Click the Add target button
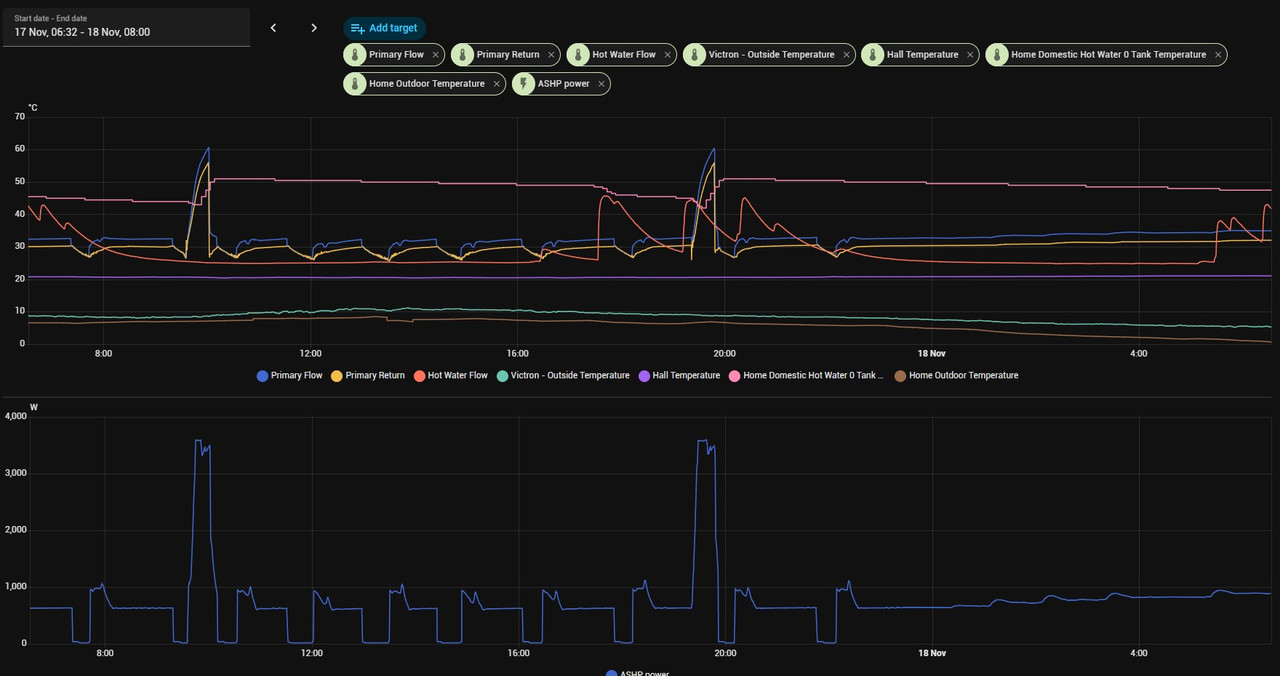Screen dimensions: 1280x676 click(x=385, y=28)
